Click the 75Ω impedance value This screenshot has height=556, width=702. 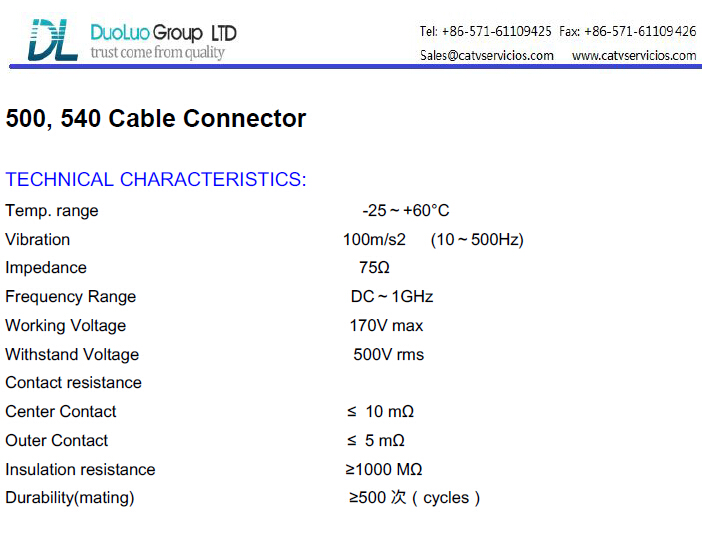click(374, 268)
